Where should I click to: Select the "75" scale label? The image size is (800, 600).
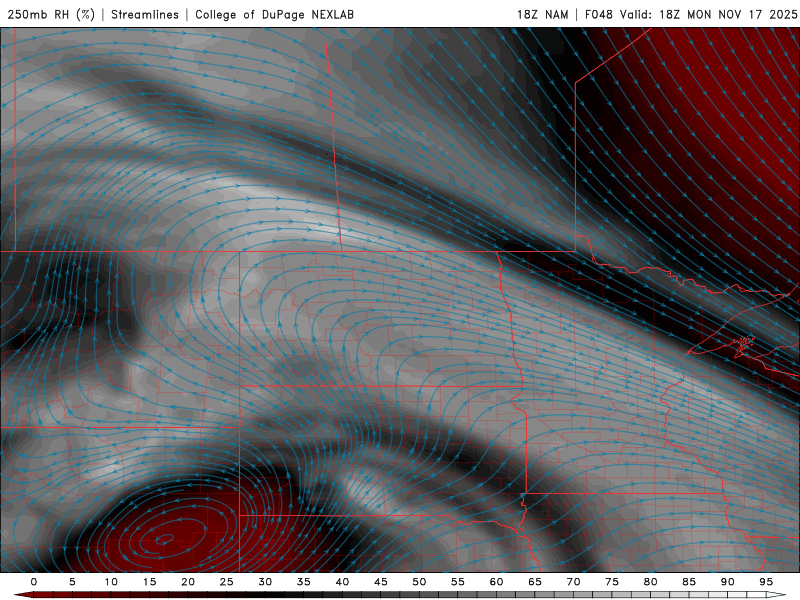612,582
